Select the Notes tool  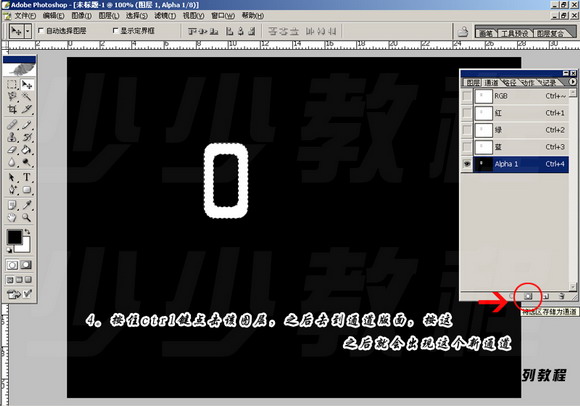12,205
